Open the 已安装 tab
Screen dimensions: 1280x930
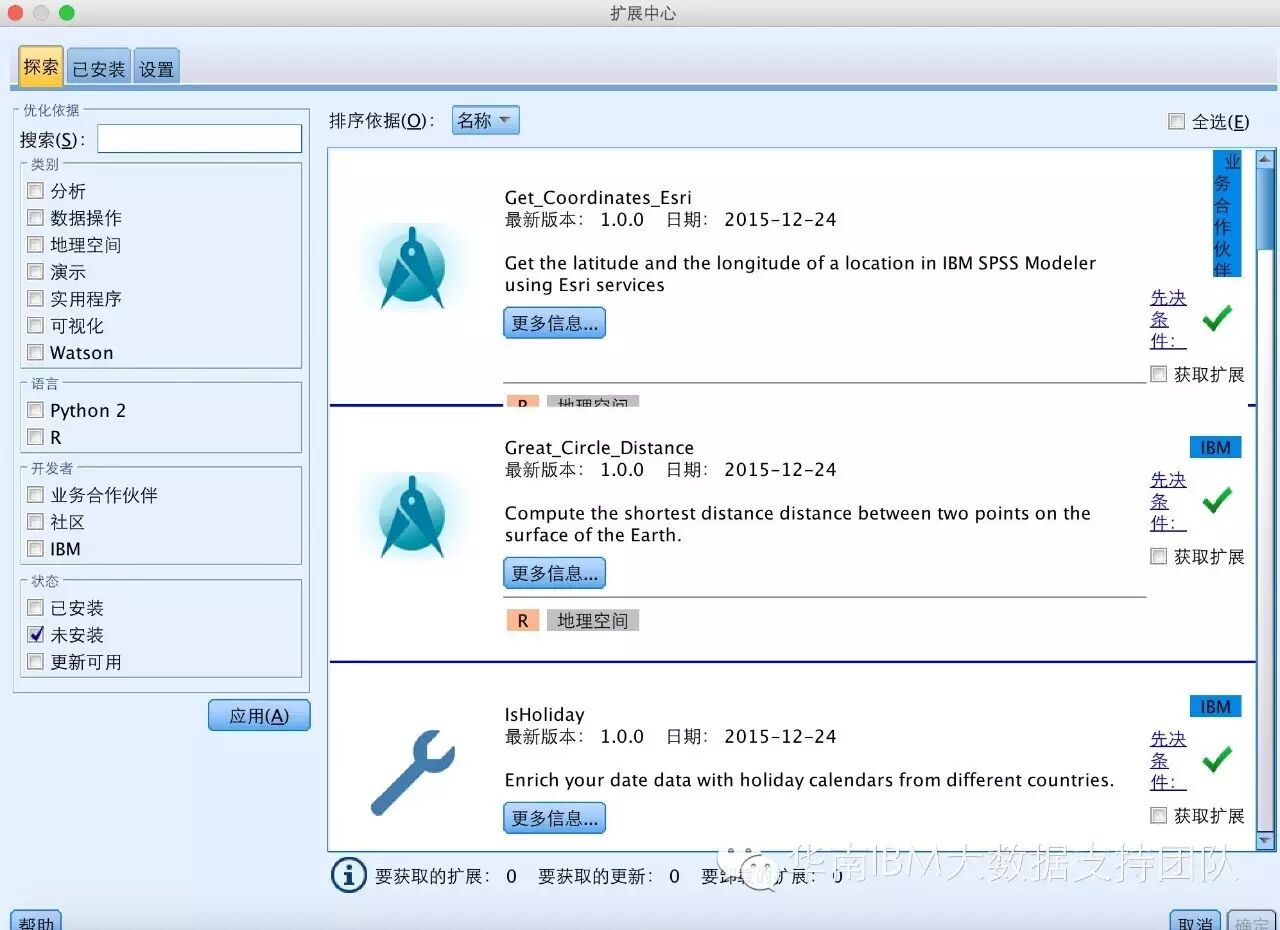click(99, 68)
